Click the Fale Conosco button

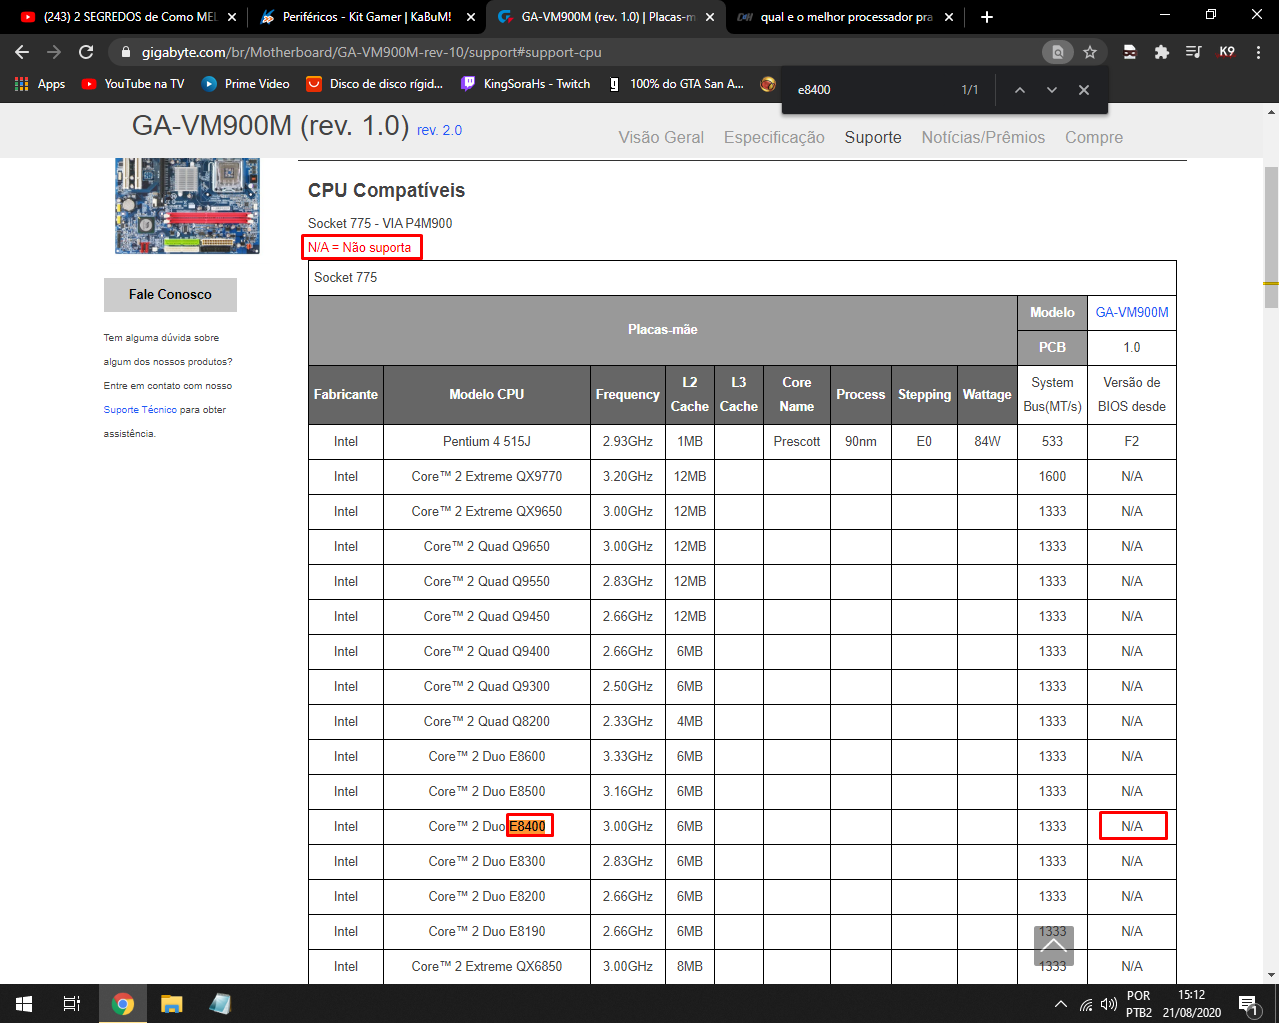click(x=170, y=295)
